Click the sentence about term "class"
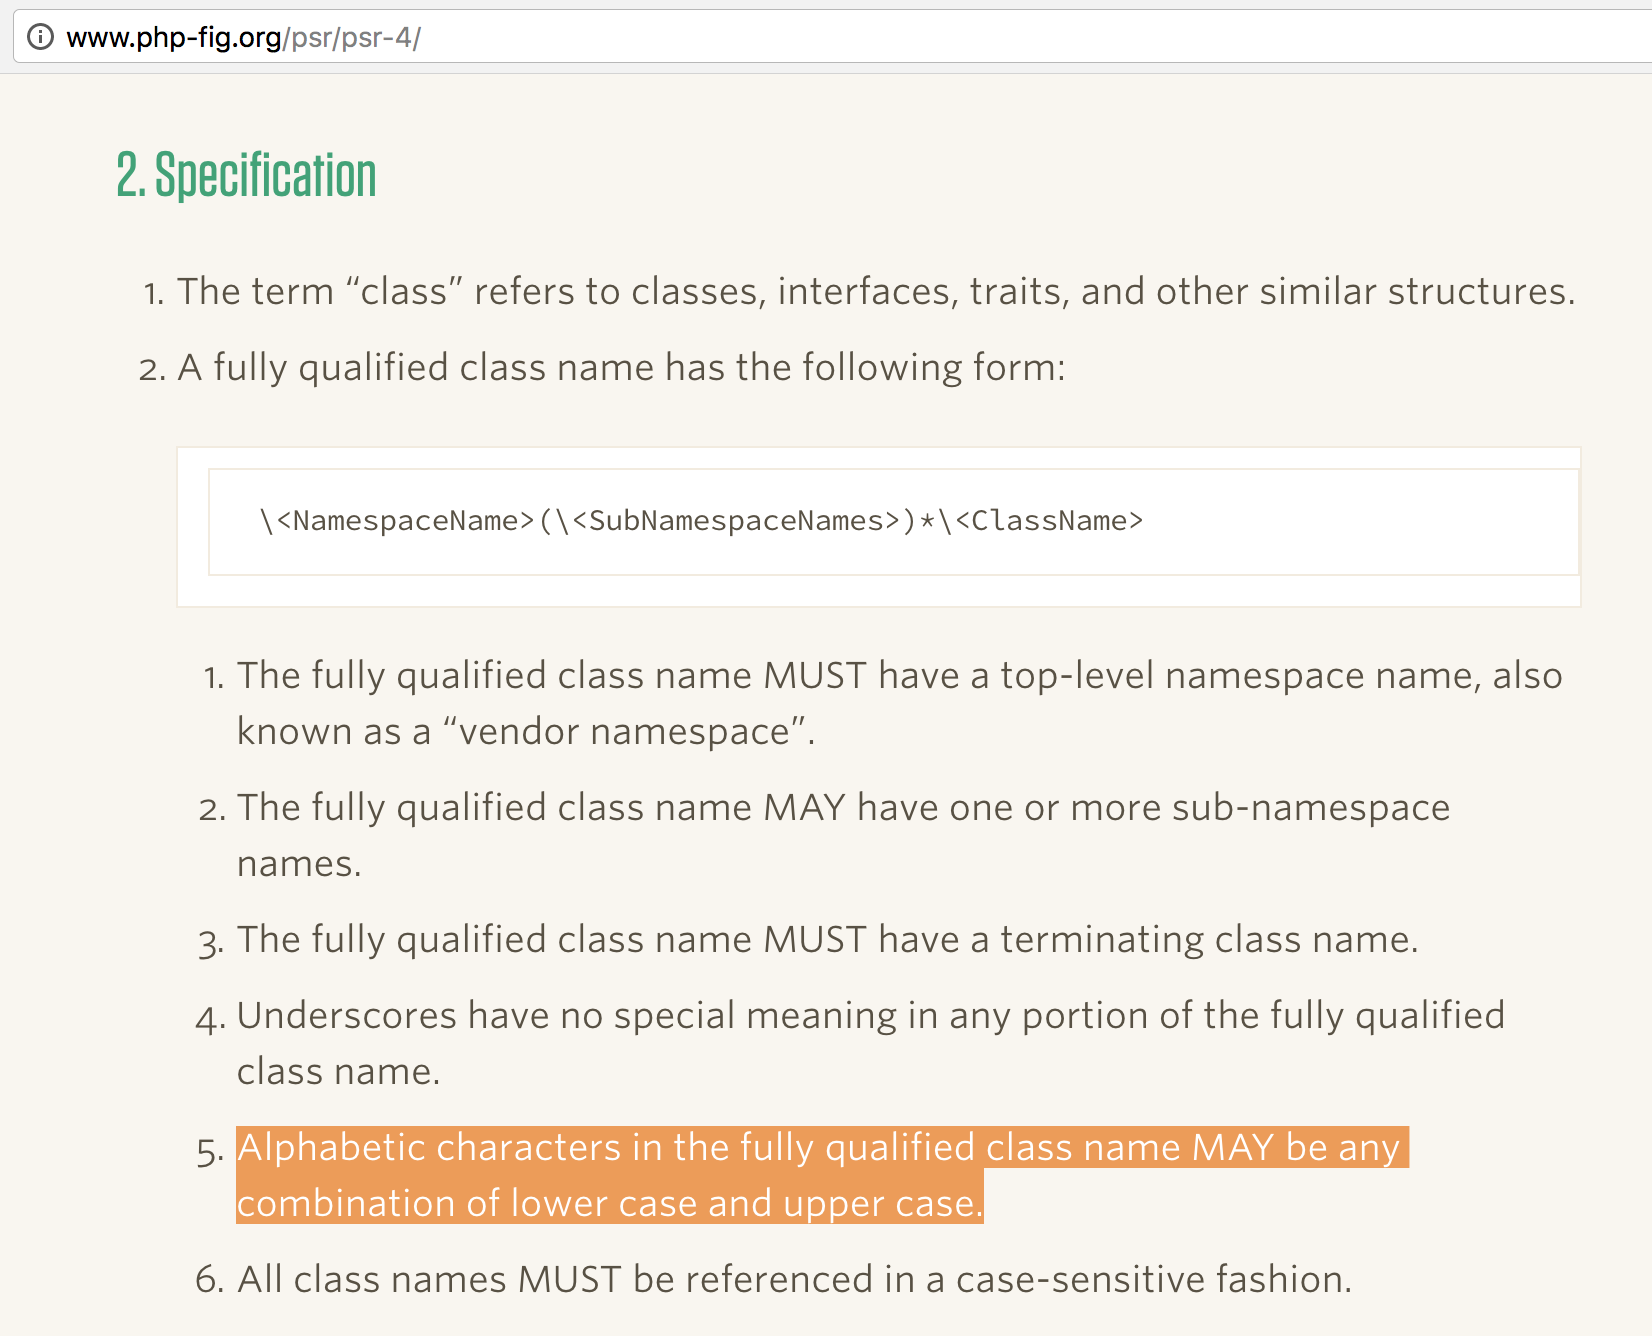The image size is (1652, 1336). click(x=876, y=292)
